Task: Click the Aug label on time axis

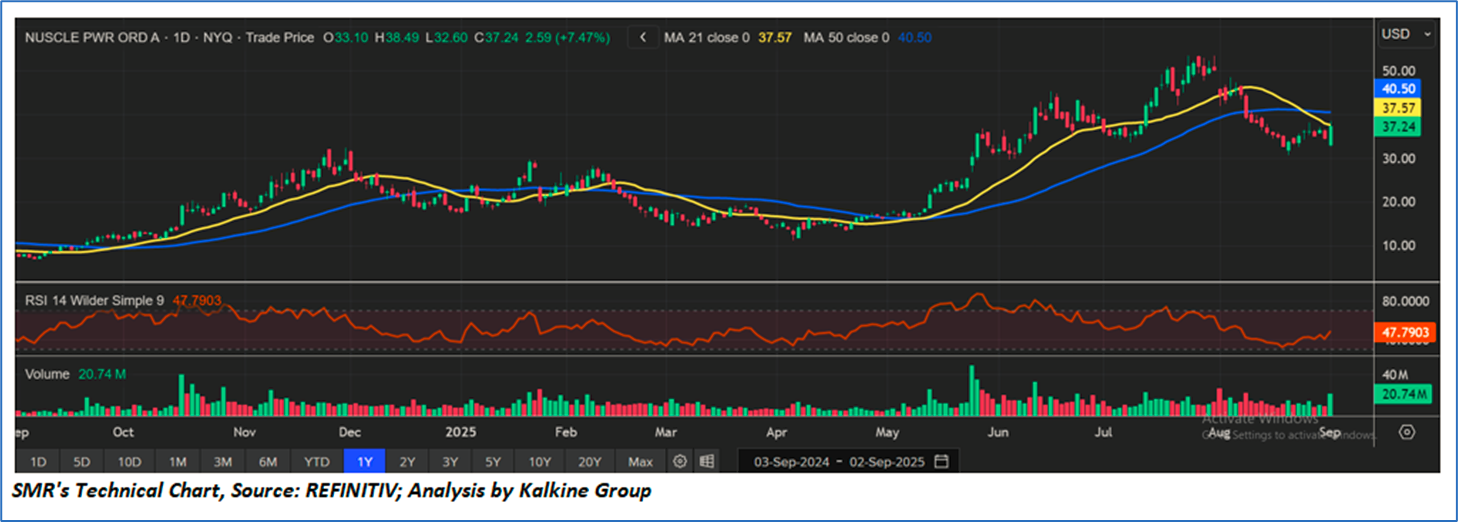Action: [x=1217, y=433]
